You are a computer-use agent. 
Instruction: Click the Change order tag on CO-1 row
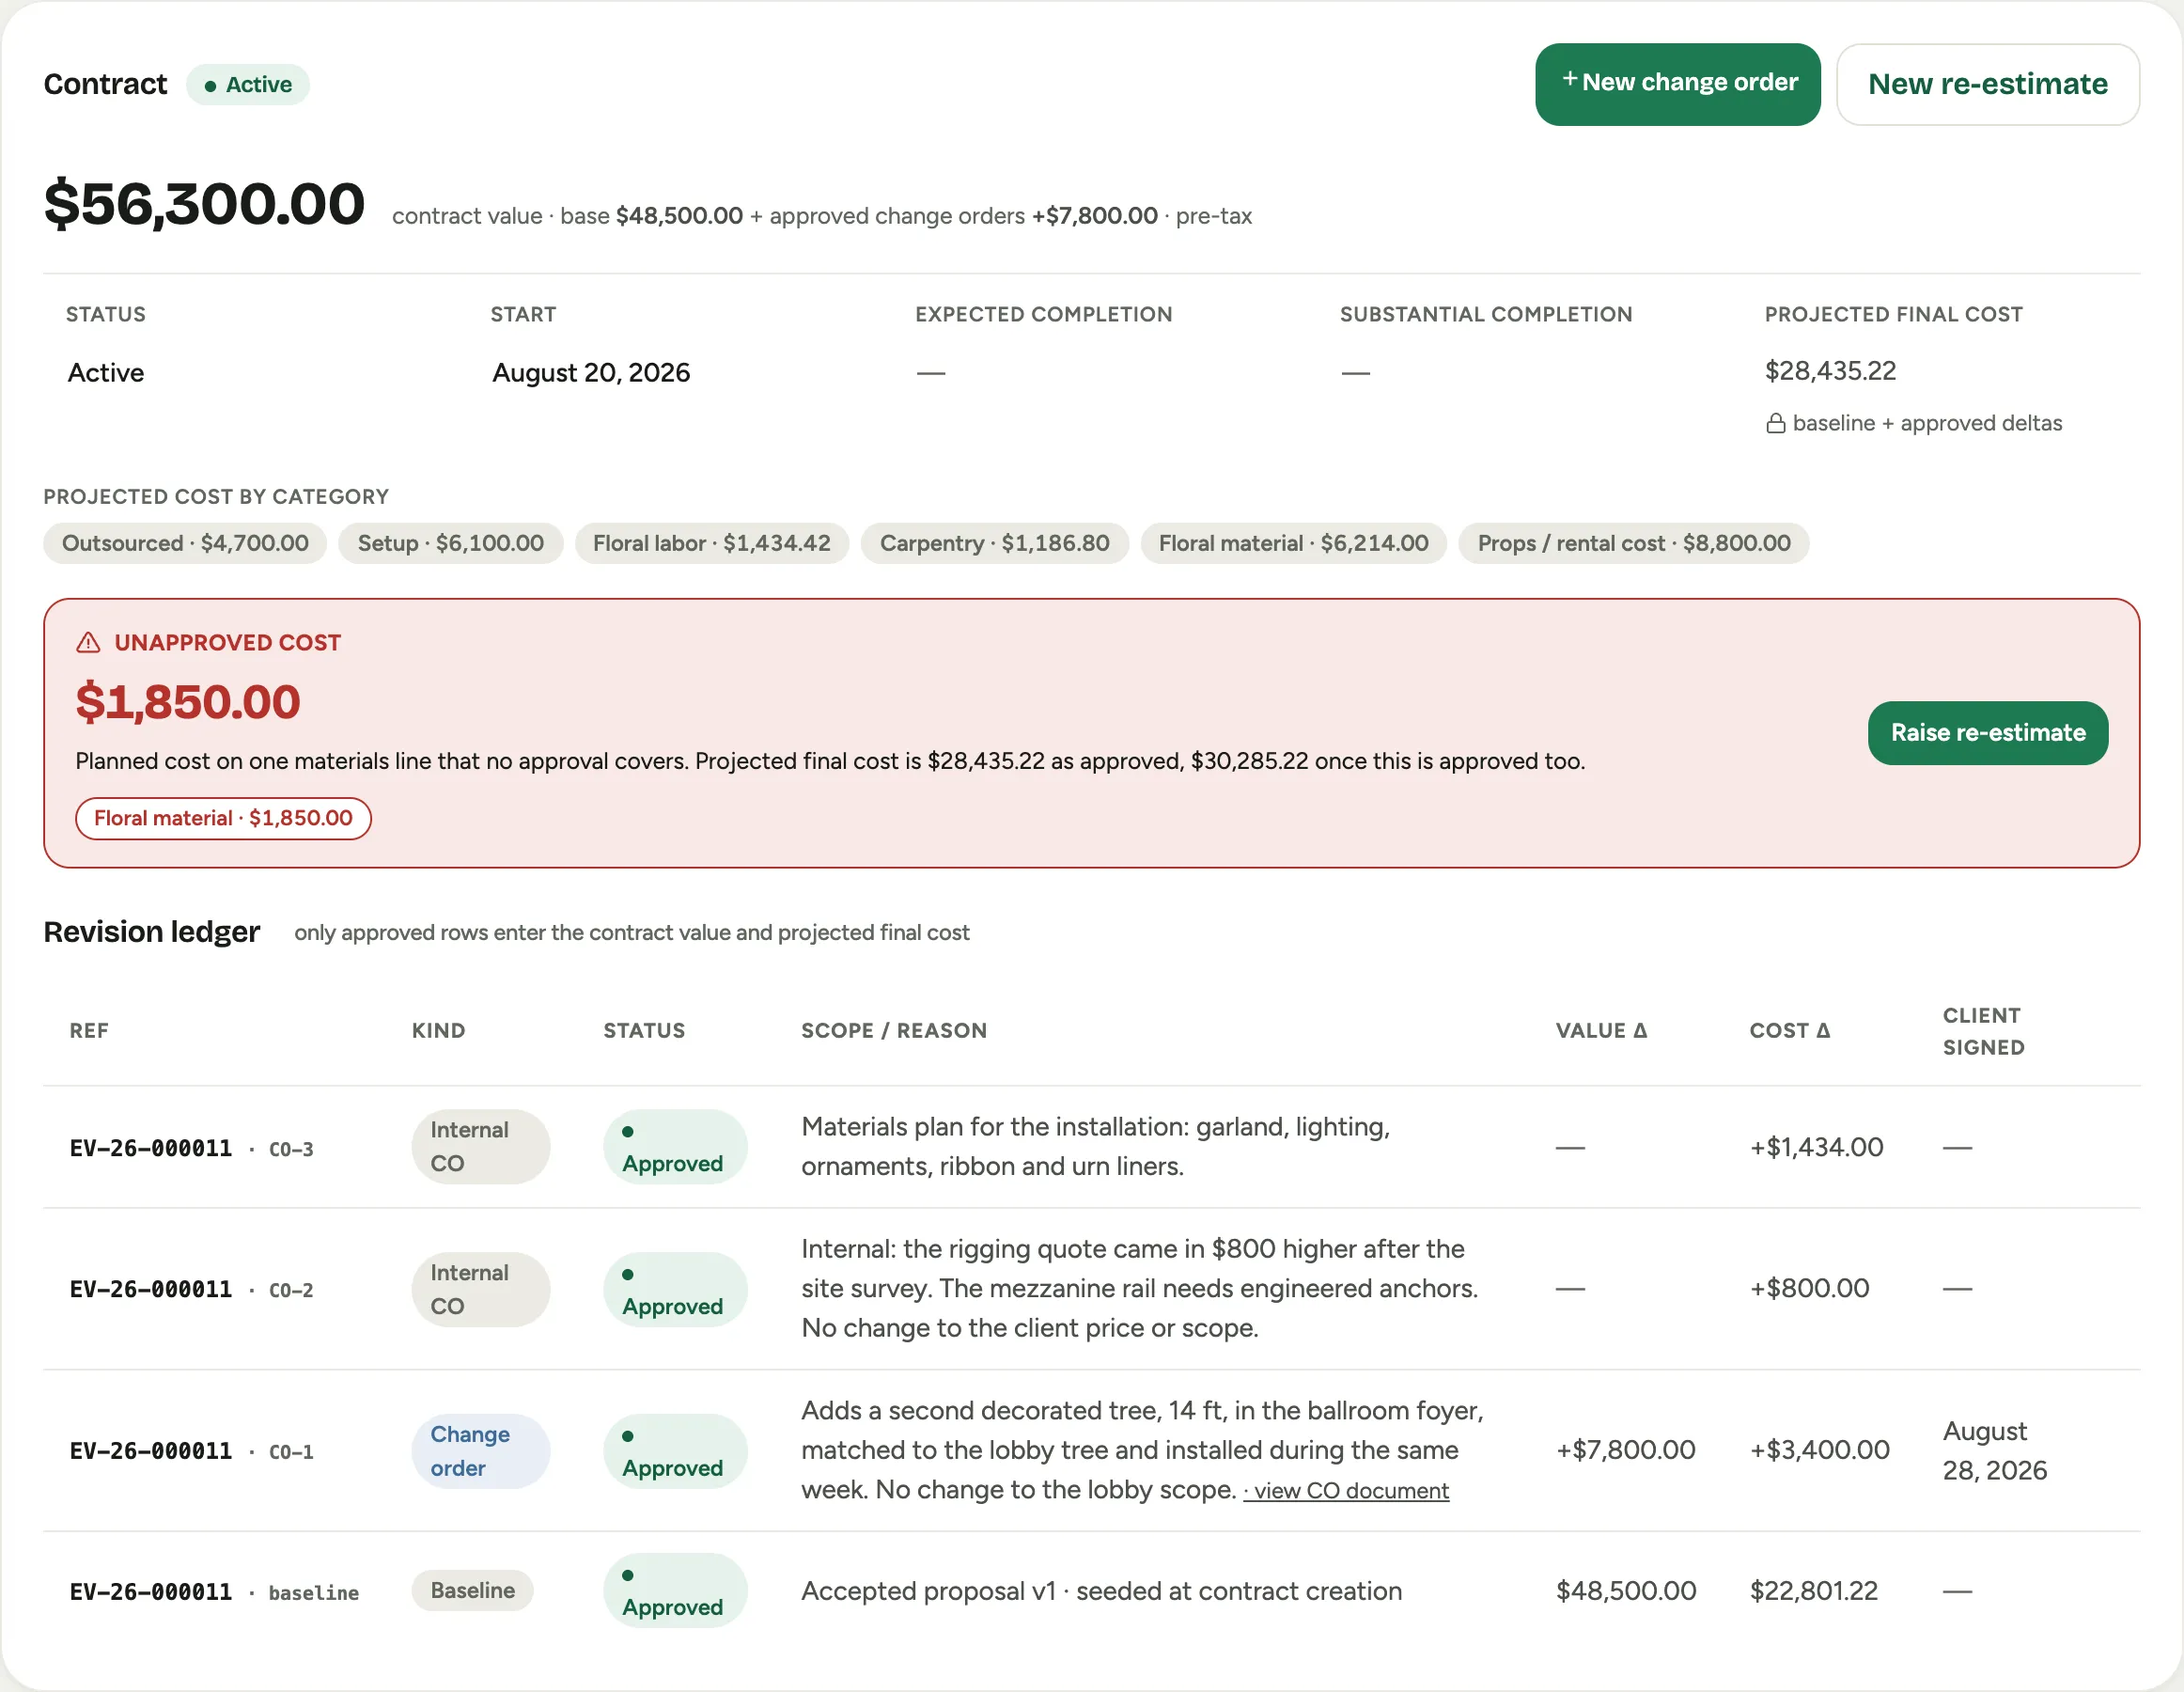click(480, 1451)
